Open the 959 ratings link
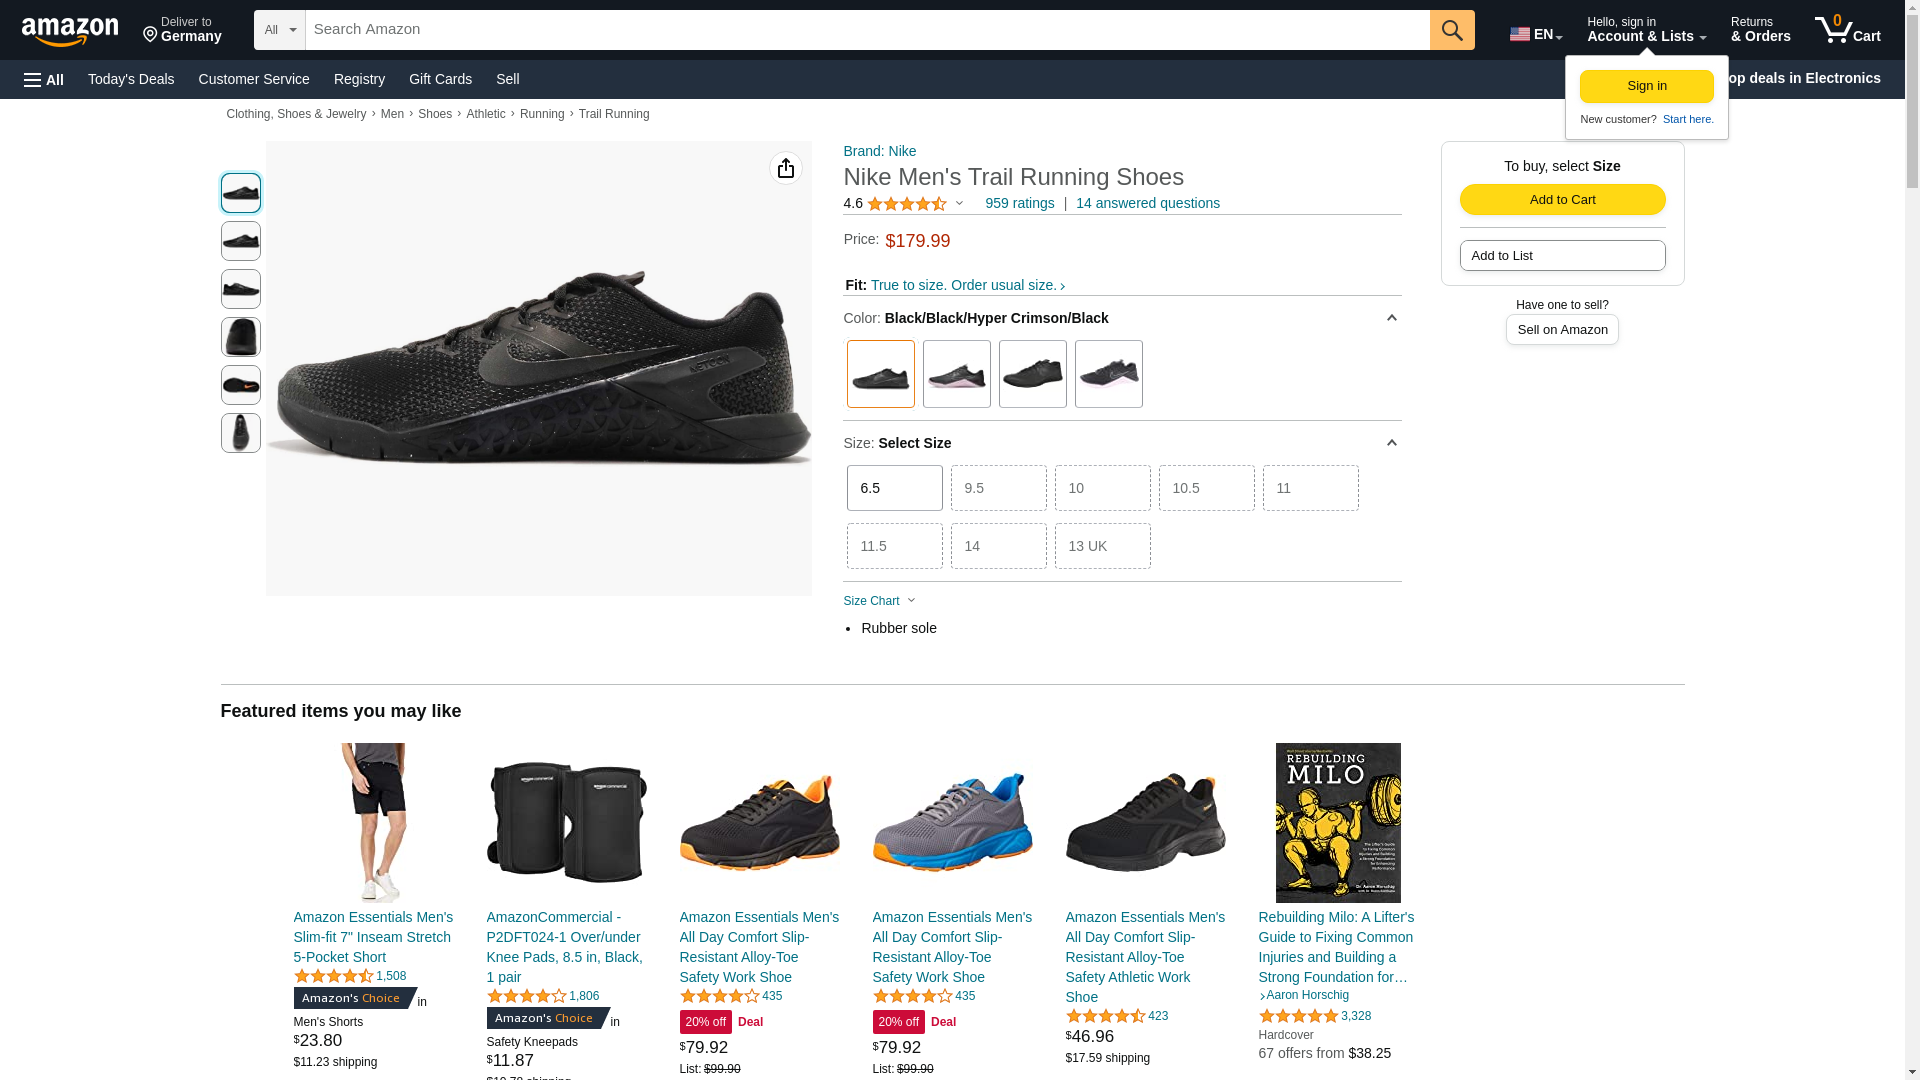 1019,203
